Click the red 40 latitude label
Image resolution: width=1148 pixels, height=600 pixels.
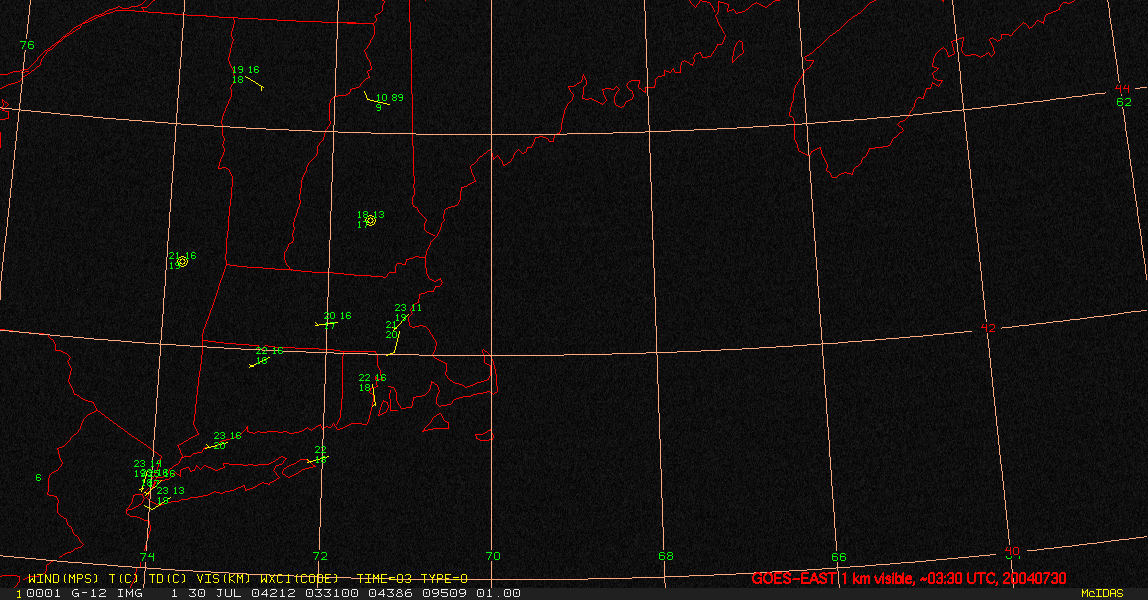(x=1012, y=551)
